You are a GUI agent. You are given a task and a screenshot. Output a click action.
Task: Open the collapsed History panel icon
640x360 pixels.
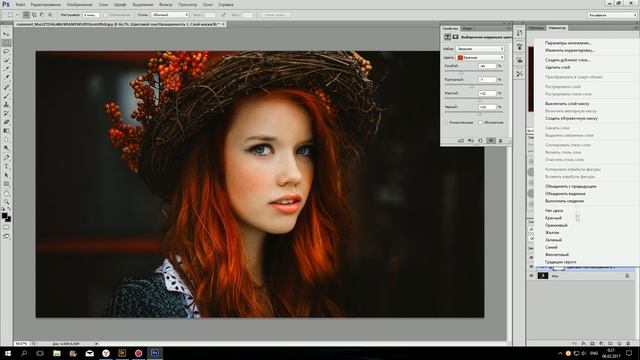pos(519,33)
